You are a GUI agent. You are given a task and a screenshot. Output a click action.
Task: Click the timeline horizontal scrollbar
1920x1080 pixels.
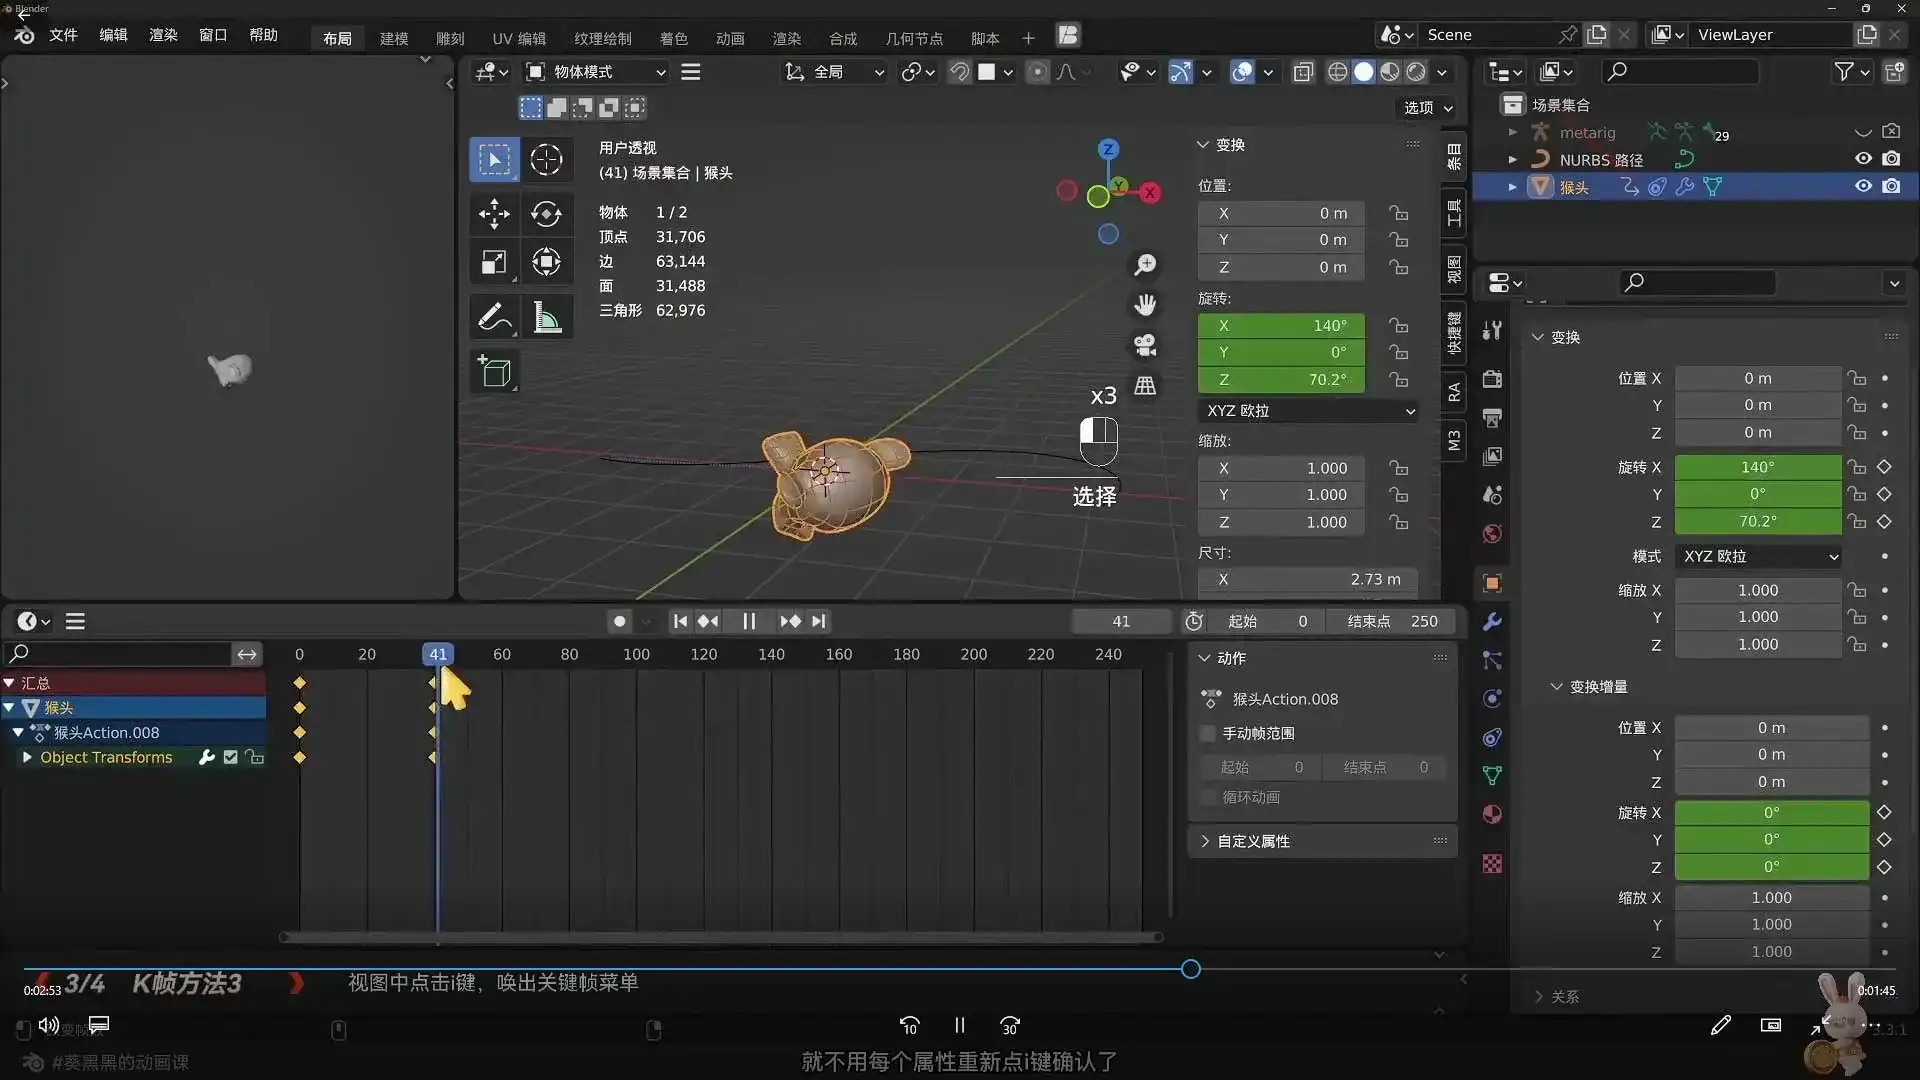click(x=720, y=937)
